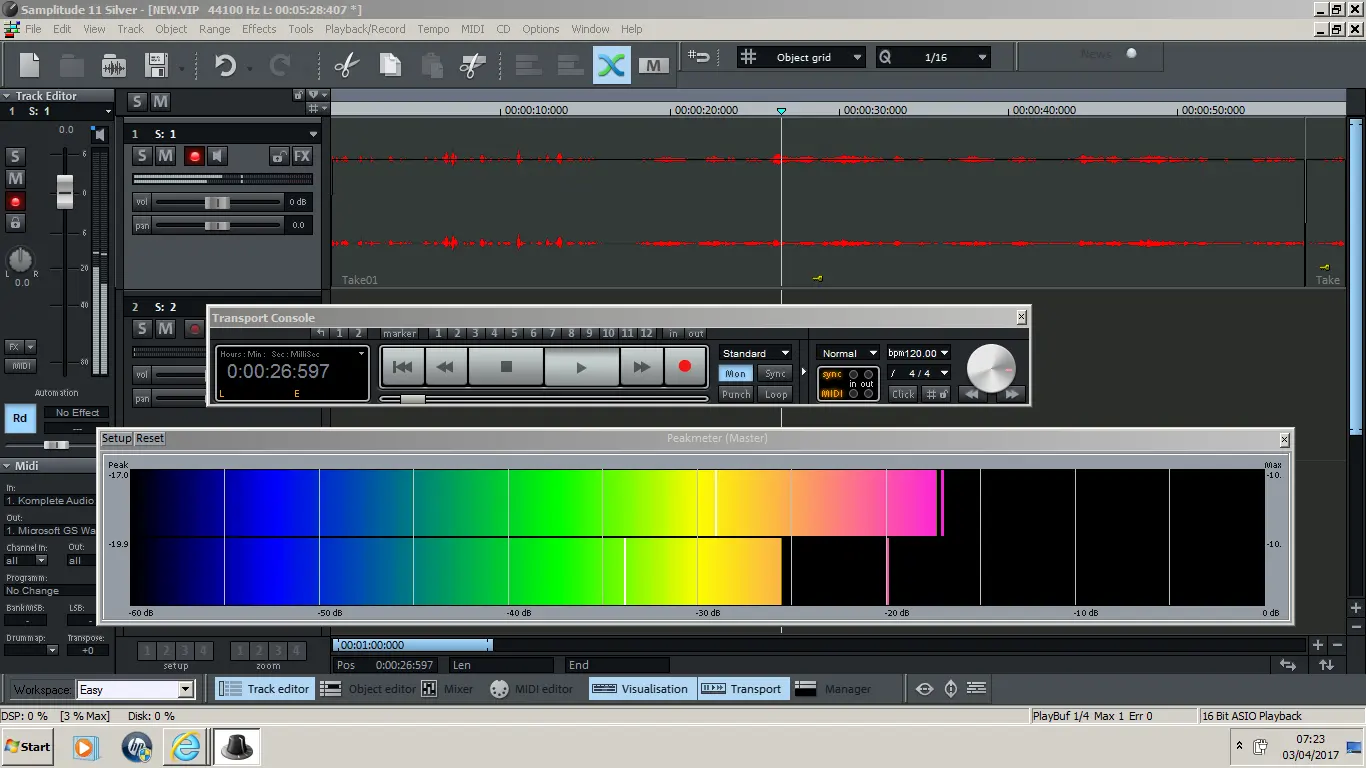Viewport: 1366px width, 768px height.
Task: Rewind using the Transport Console
Action: click(x=446, y=367)
